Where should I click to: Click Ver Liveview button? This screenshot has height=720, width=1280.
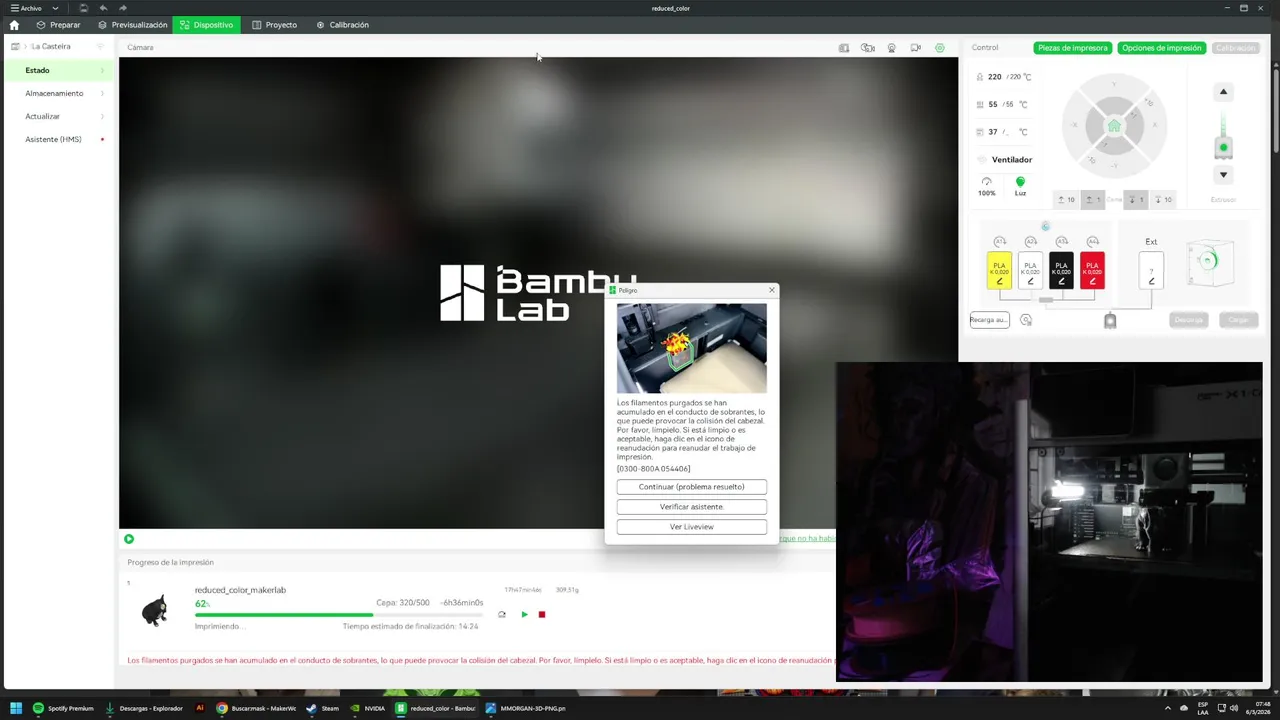coord(692,527)
